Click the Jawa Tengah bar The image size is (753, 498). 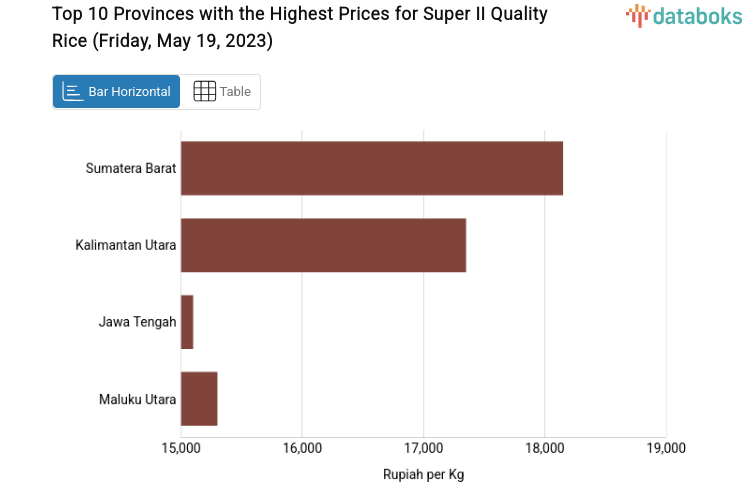[187, 322]
